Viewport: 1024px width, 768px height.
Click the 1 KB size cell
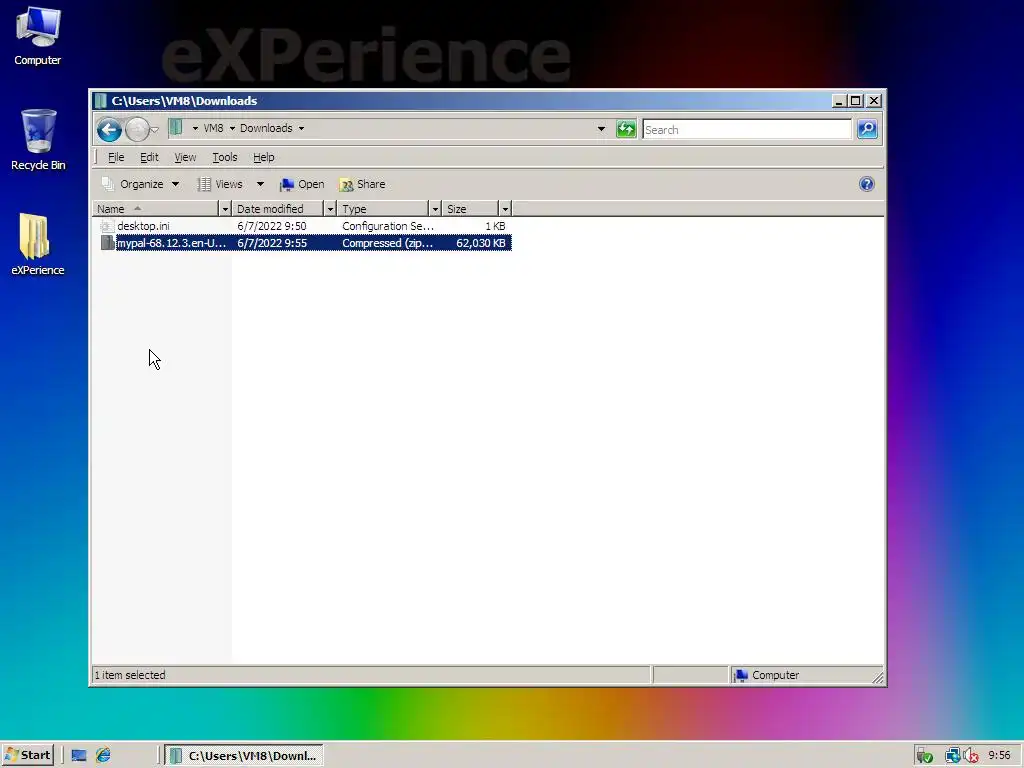coord(495,226)
